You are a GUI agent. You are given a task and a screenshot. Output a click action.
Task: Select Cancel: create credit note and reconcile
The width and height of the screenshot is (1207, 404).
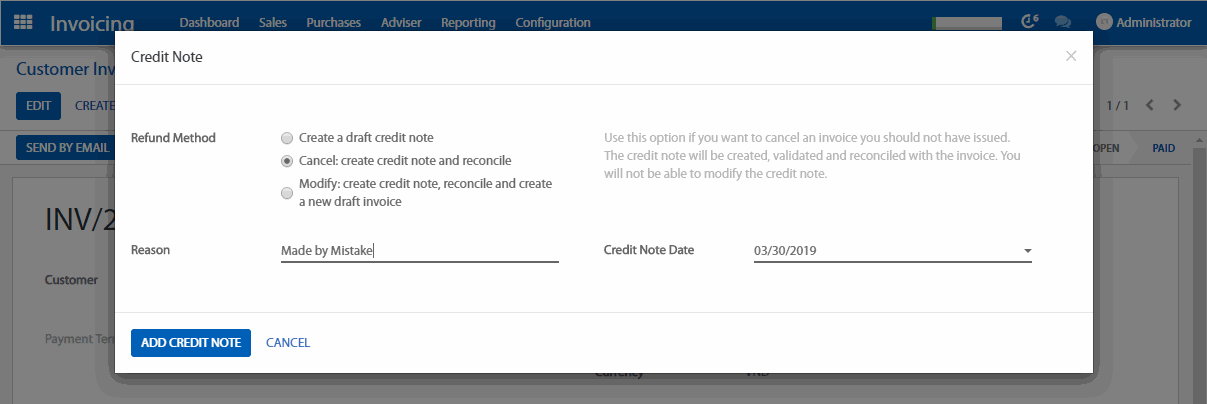(x=288, y=160)
